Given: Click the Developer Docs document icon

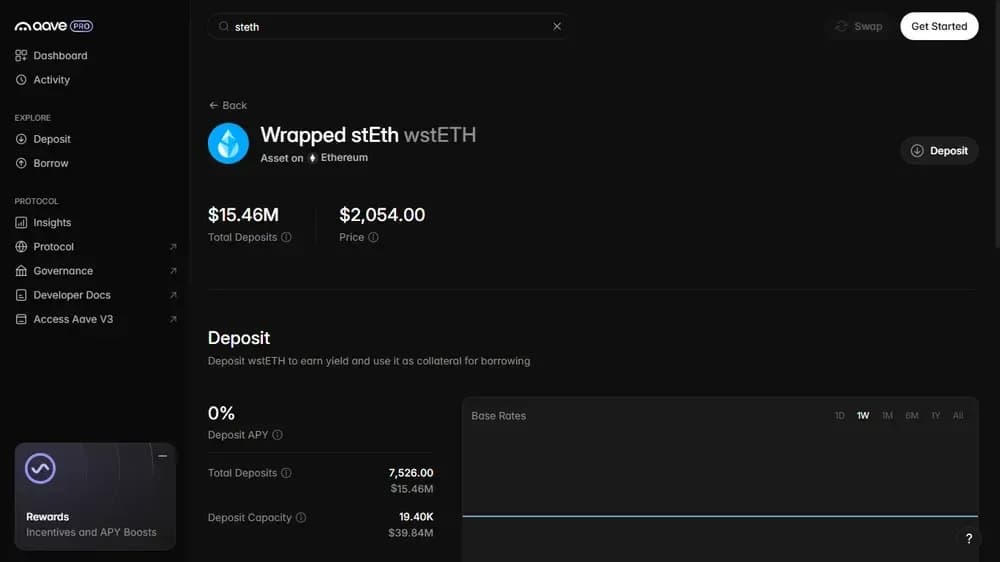Looking at the screenshot, I should (21, 295).
